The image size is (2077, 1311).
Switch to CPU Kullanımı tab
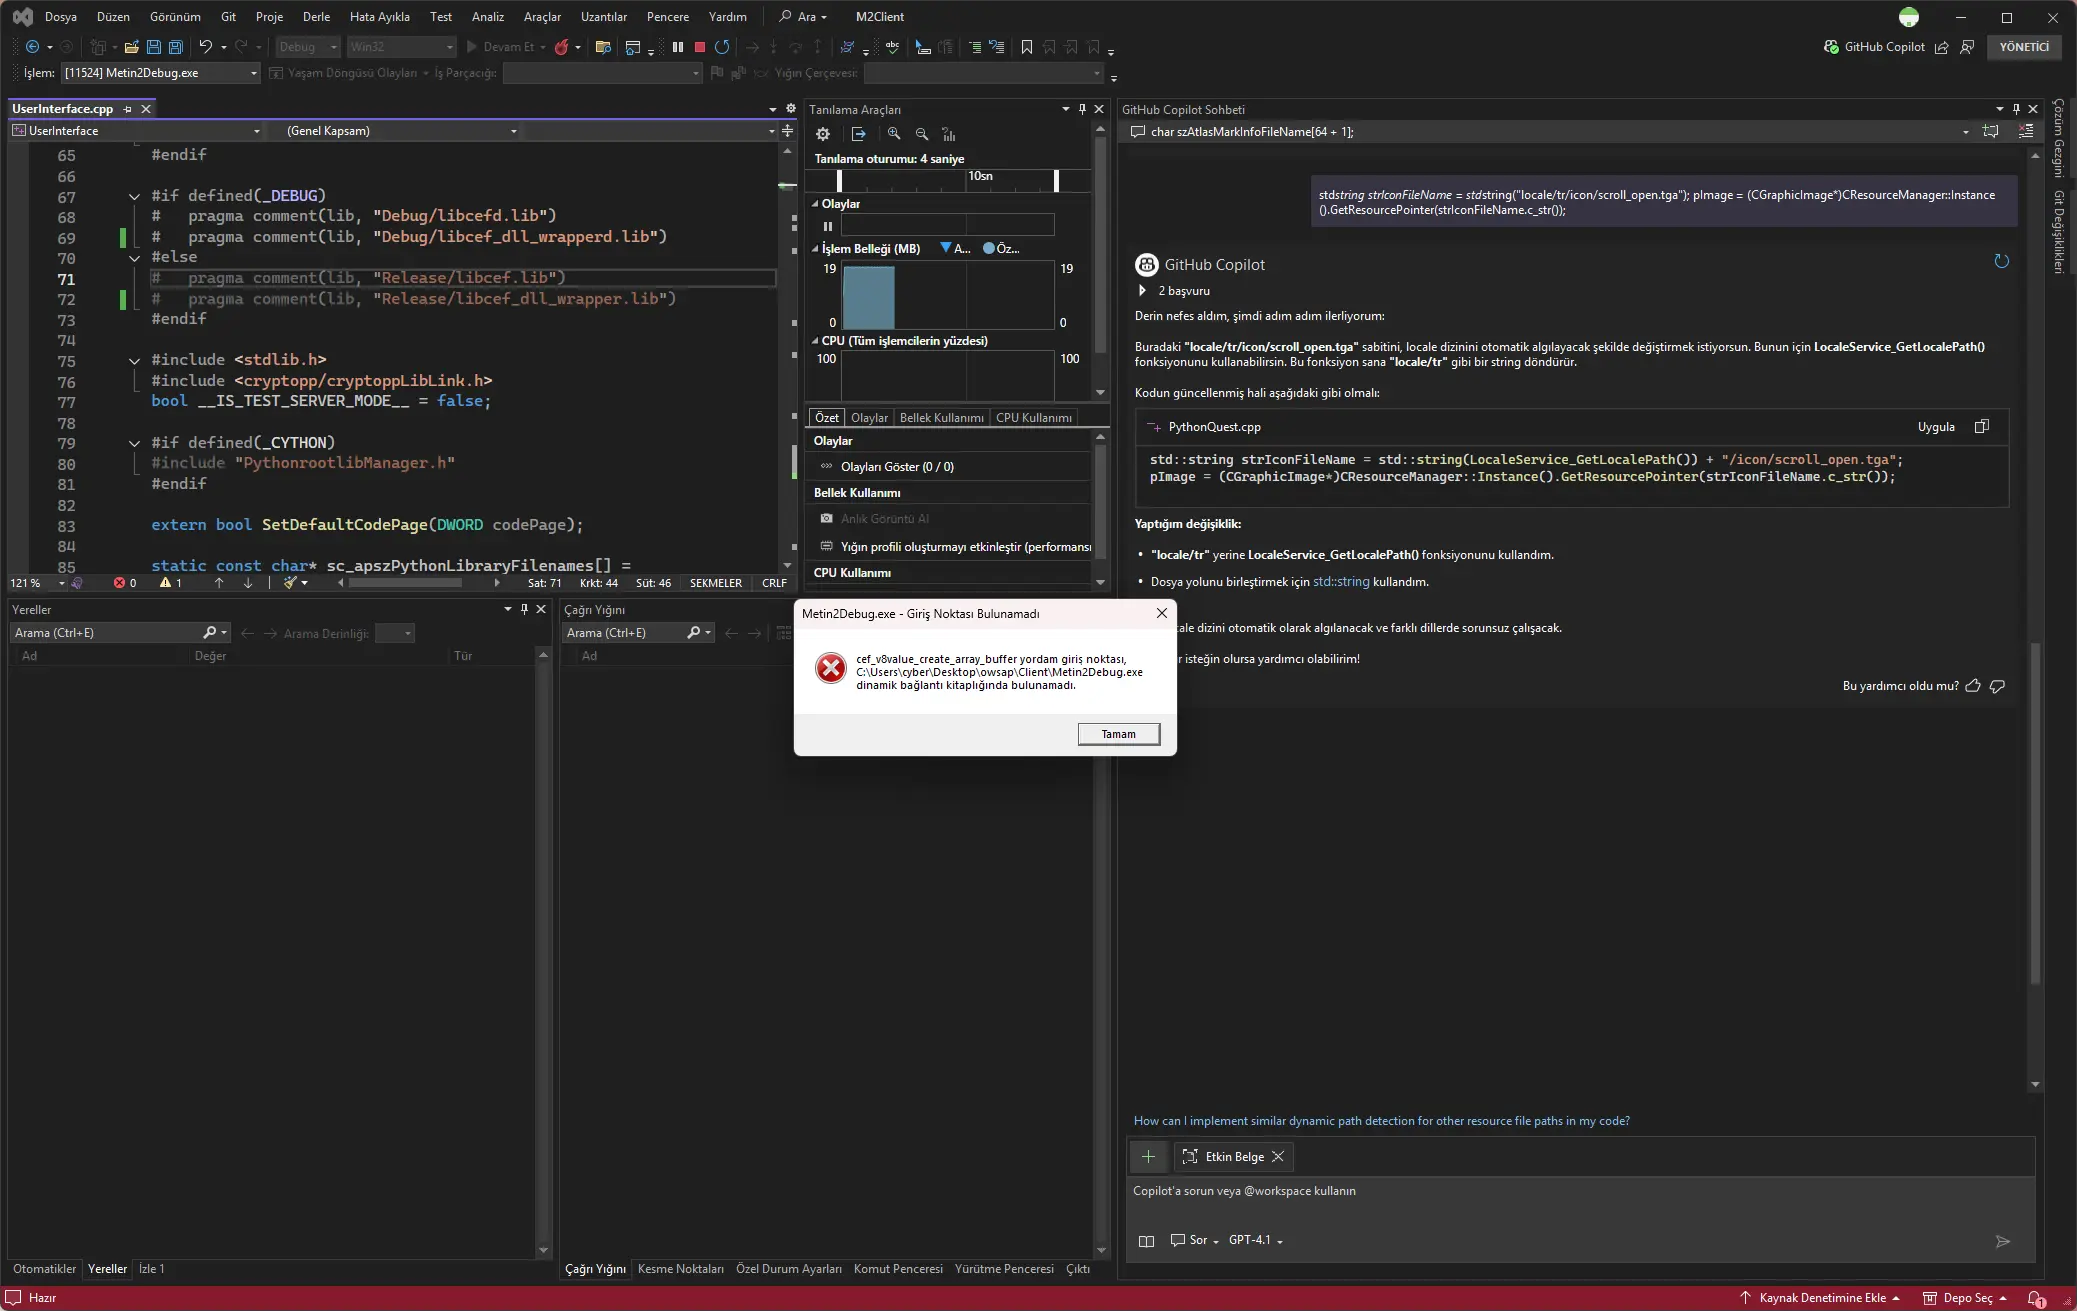tap(1033, 418)
